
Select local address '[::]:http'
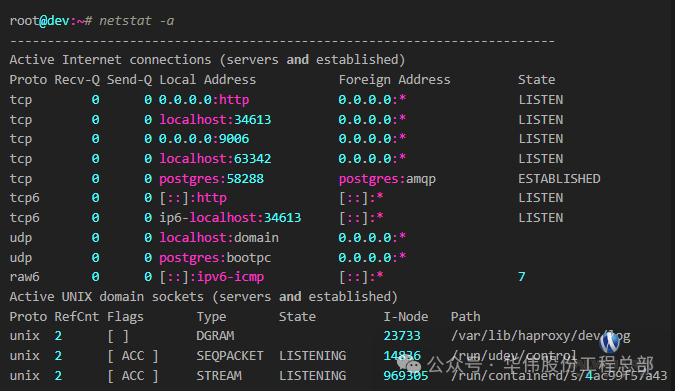[193, 198]
